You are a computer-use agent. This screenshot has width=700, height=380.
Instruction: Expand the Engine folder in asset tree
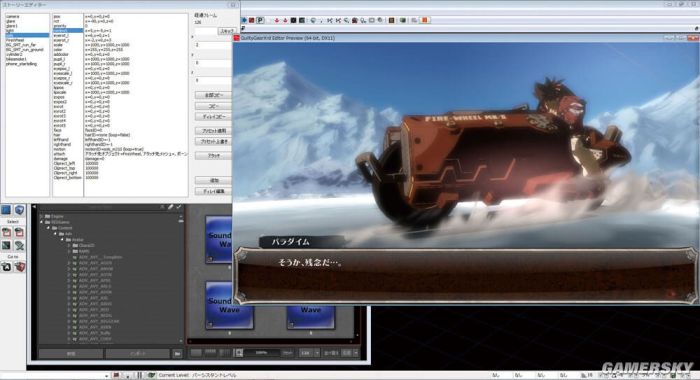[x=42, y=216]
